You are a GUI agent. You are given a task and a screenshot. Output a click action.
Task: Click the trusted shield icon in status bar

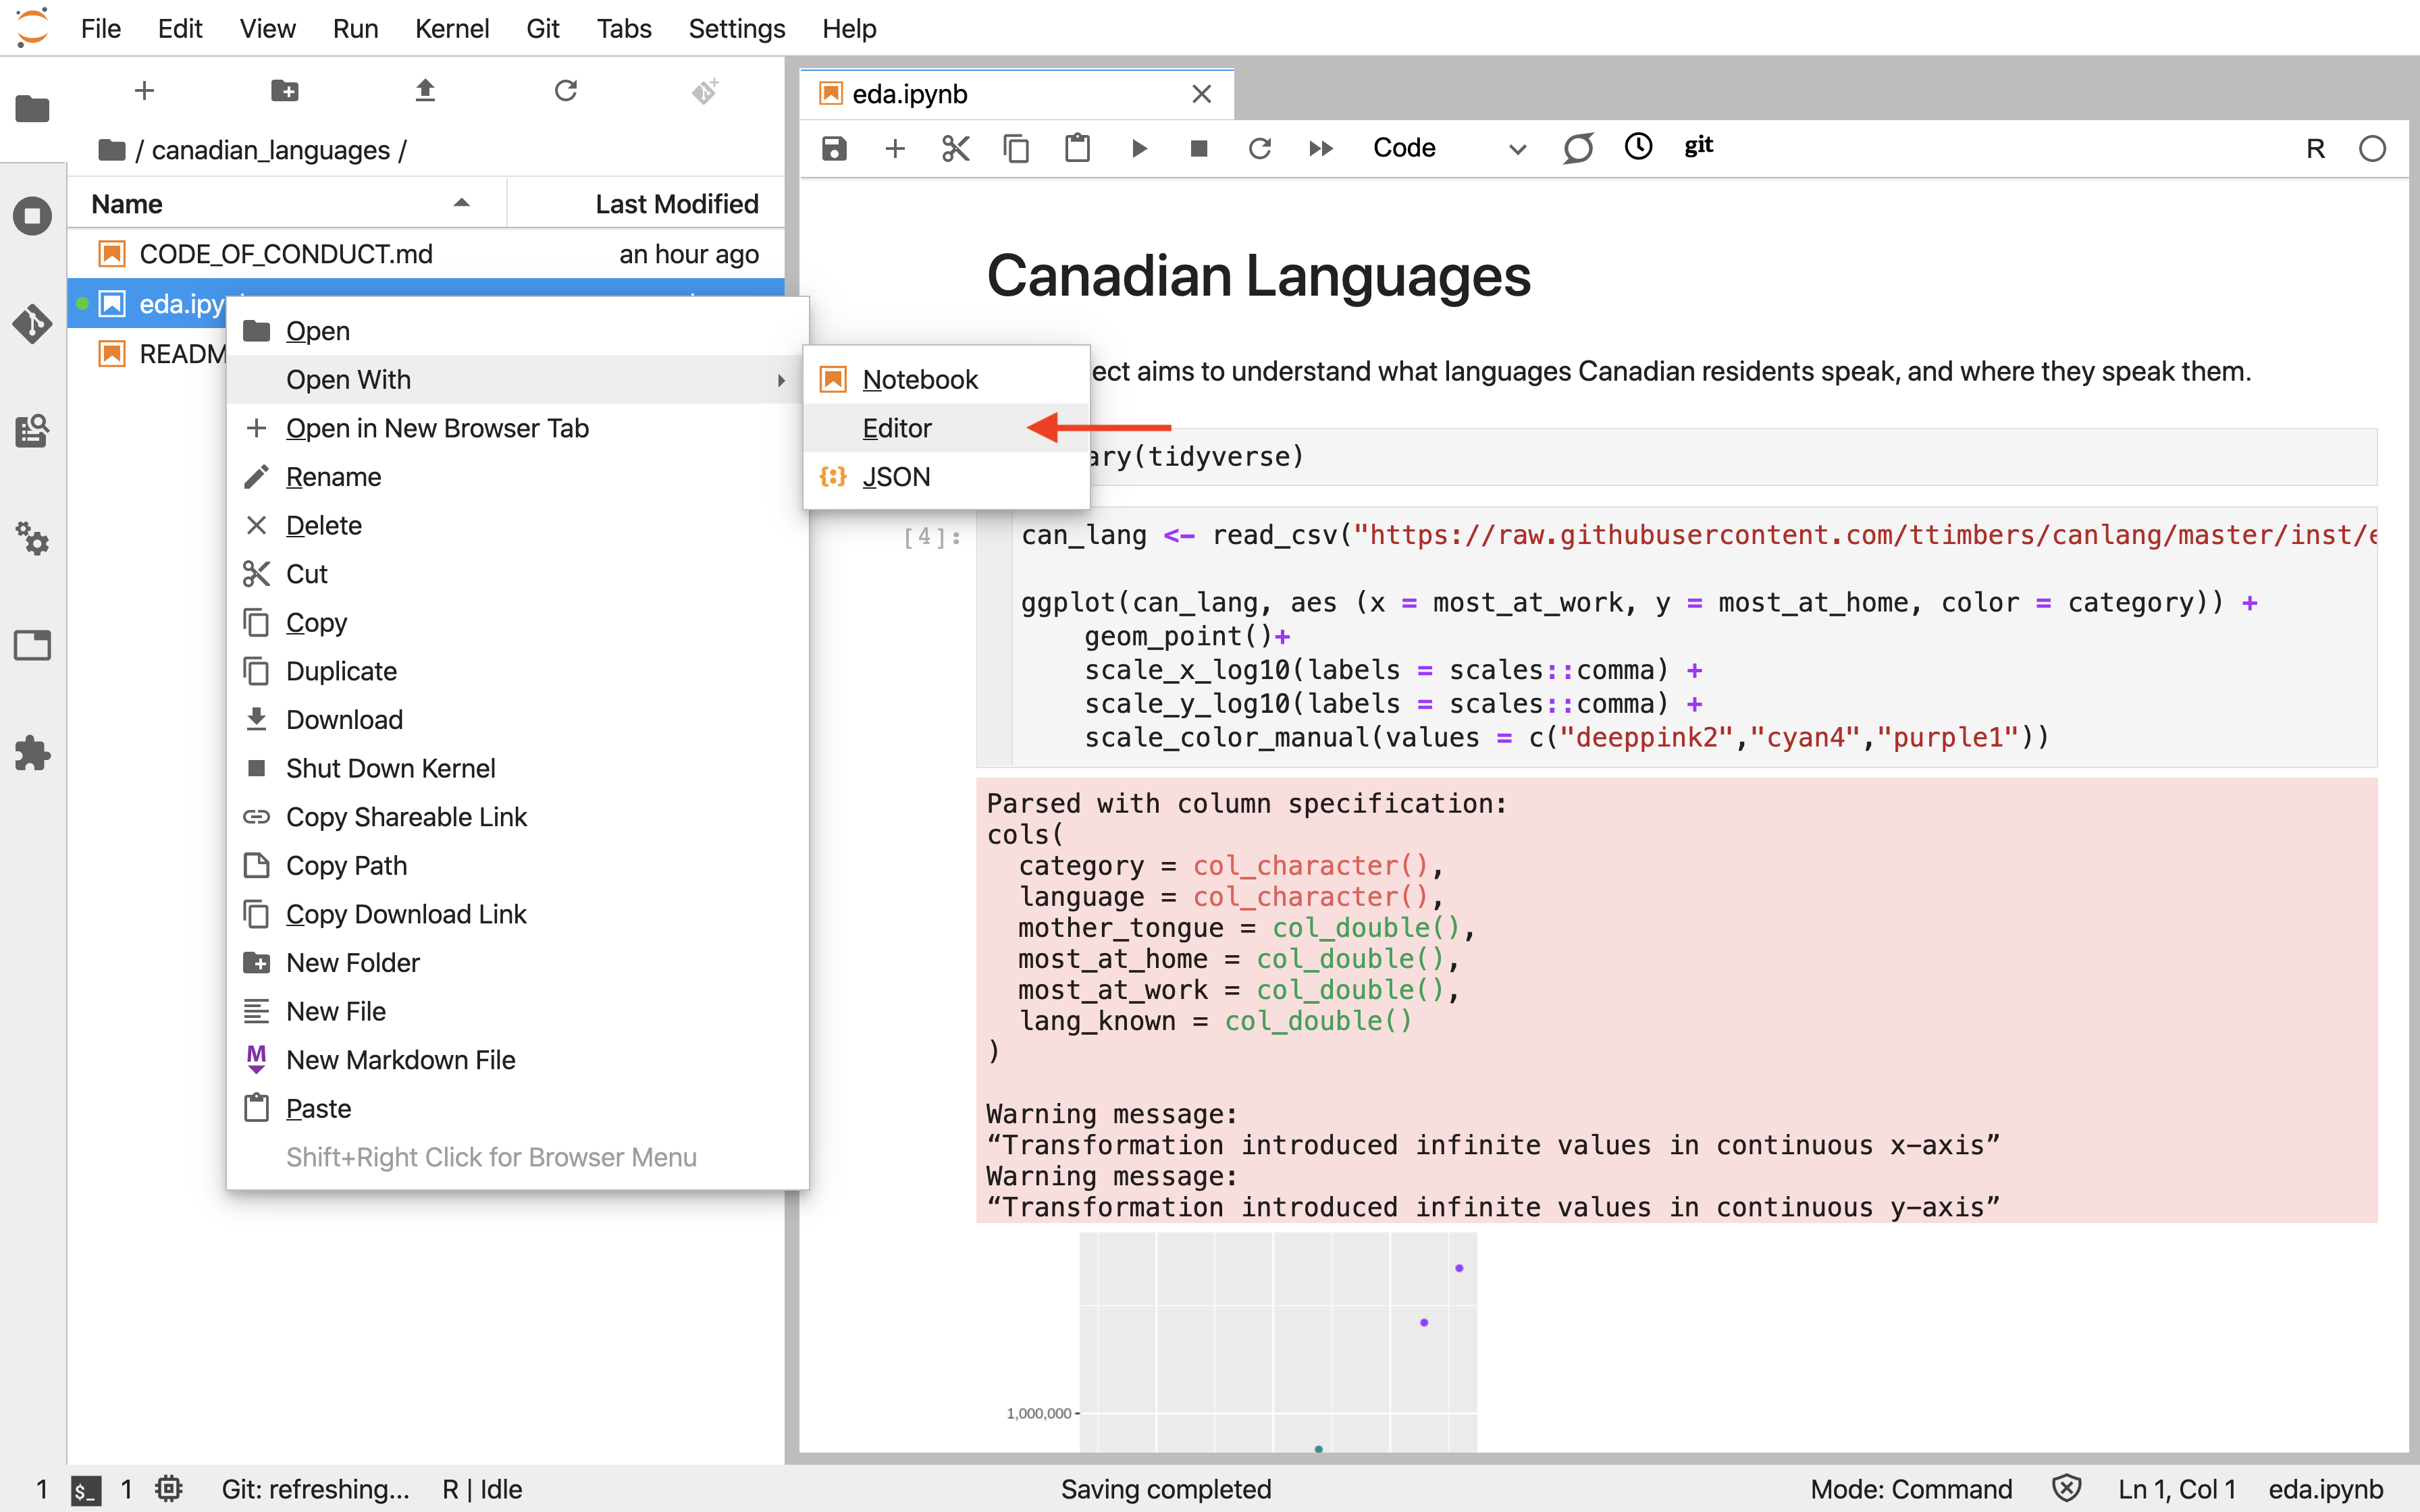(2067, 1489)
